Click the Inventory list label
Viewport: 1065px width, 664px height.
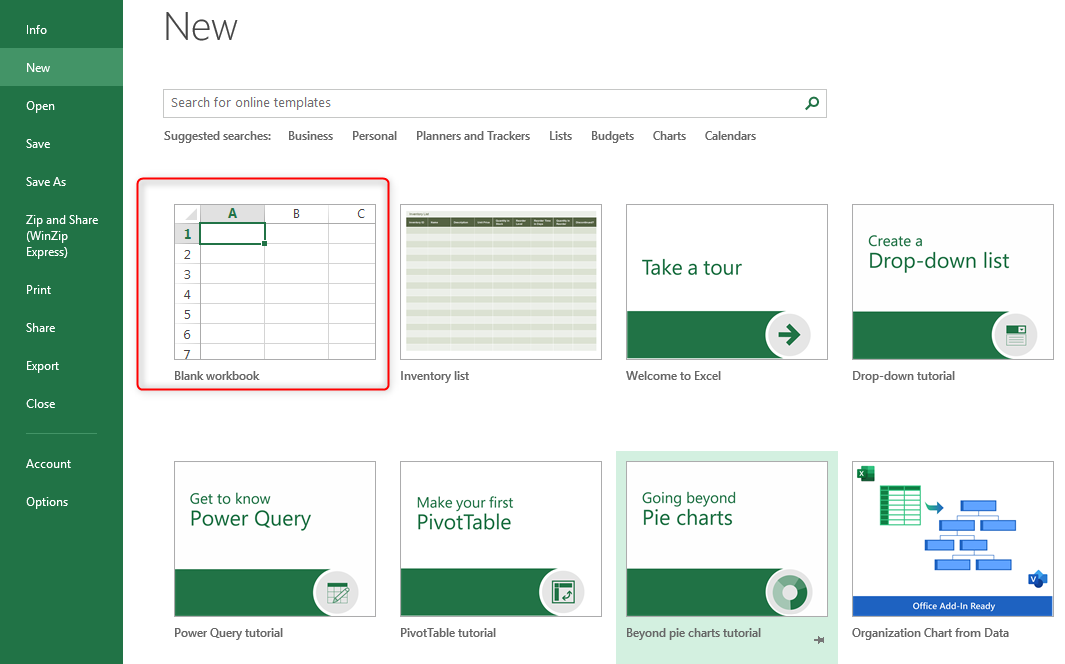tap(435, 375)
